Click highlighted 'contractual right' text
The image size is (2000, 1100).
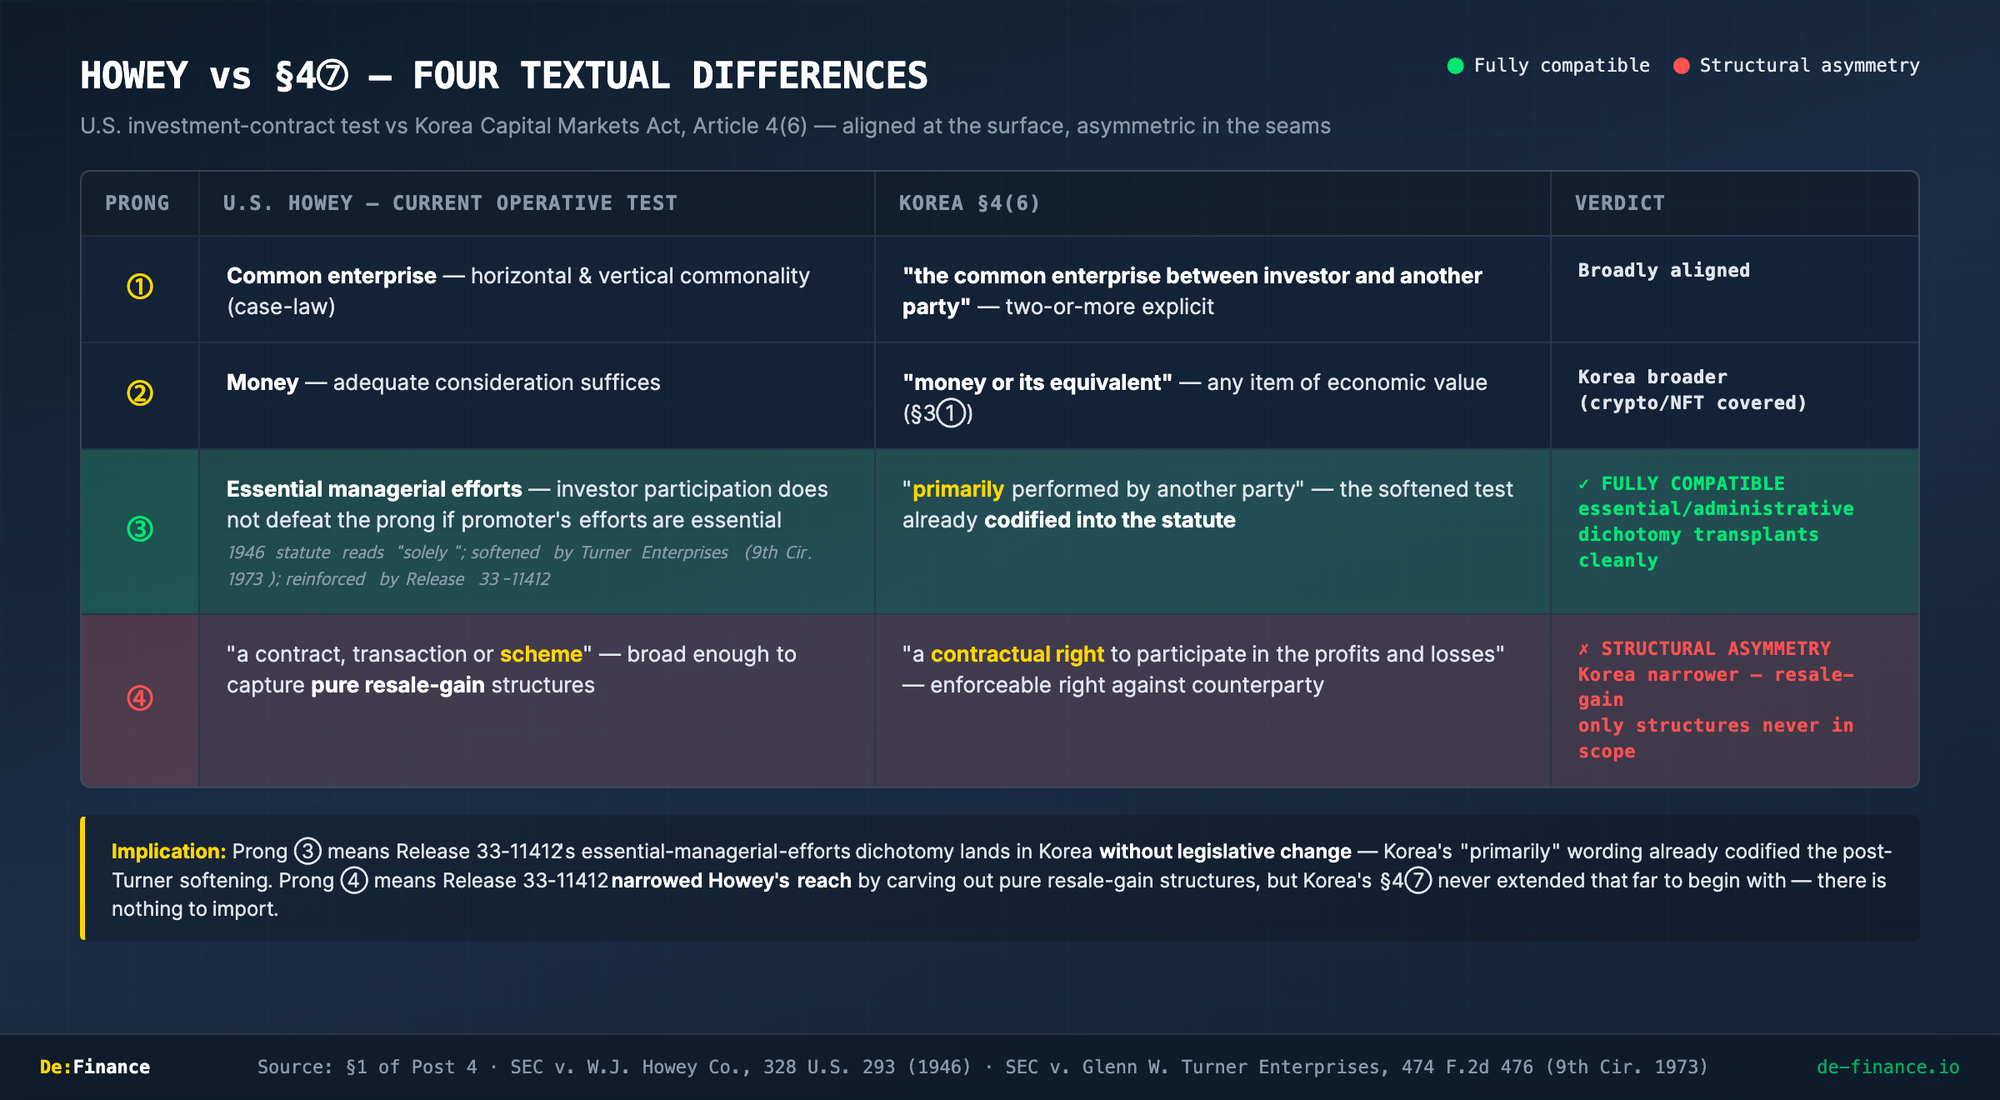pos(1017,654)
